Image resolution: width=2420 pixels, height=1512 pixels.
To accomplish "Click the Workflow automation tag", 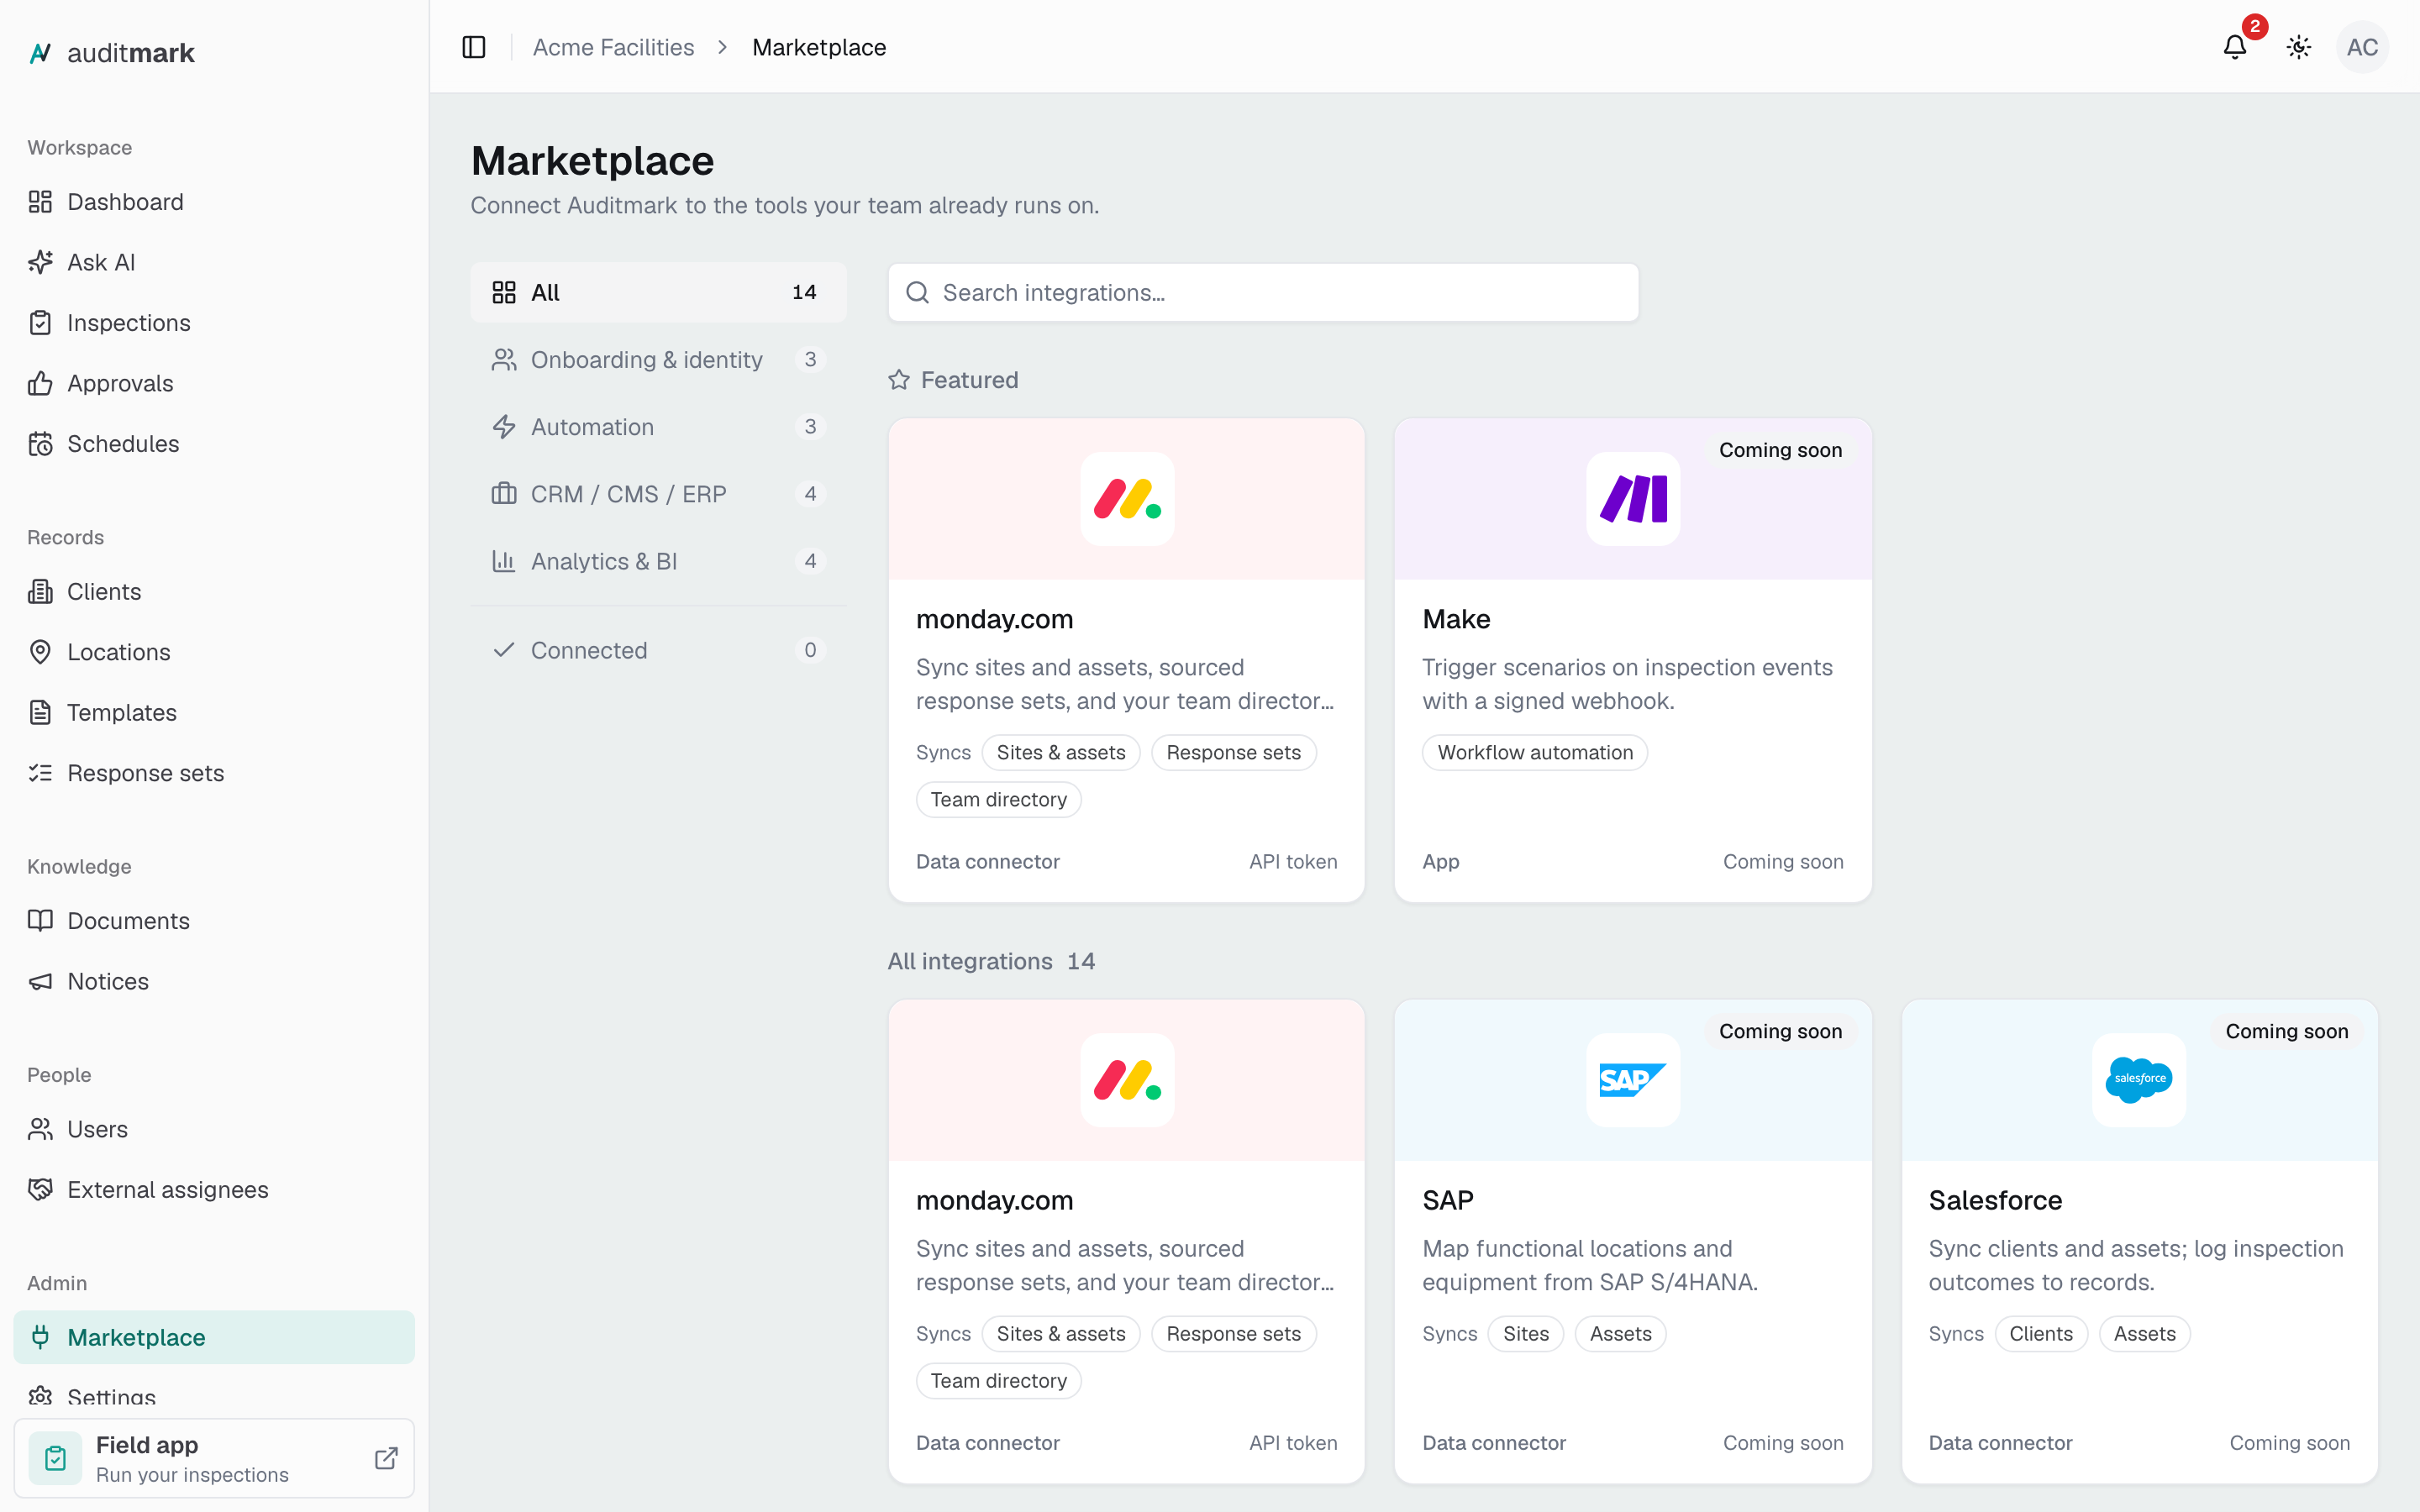I will [x=1535, y=752].
